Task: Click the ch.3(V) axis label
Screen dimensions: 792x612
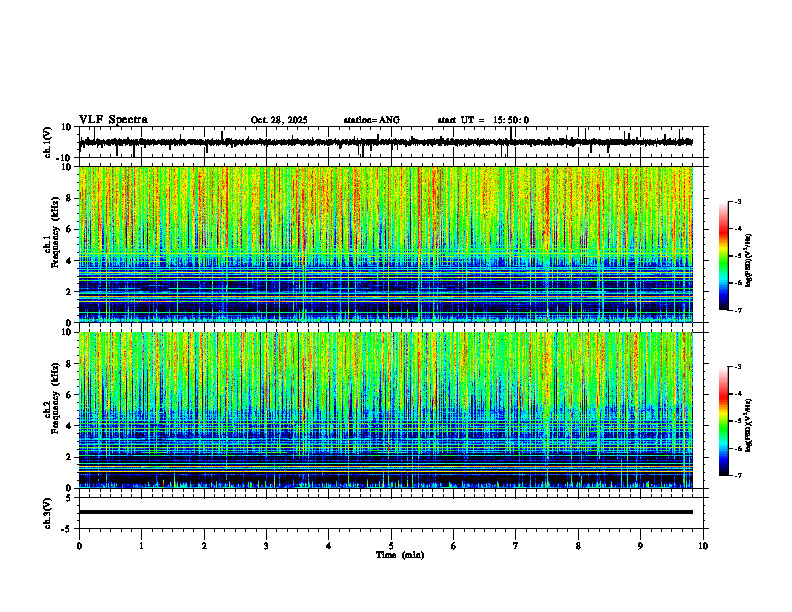Action: (x=47, y=514)
